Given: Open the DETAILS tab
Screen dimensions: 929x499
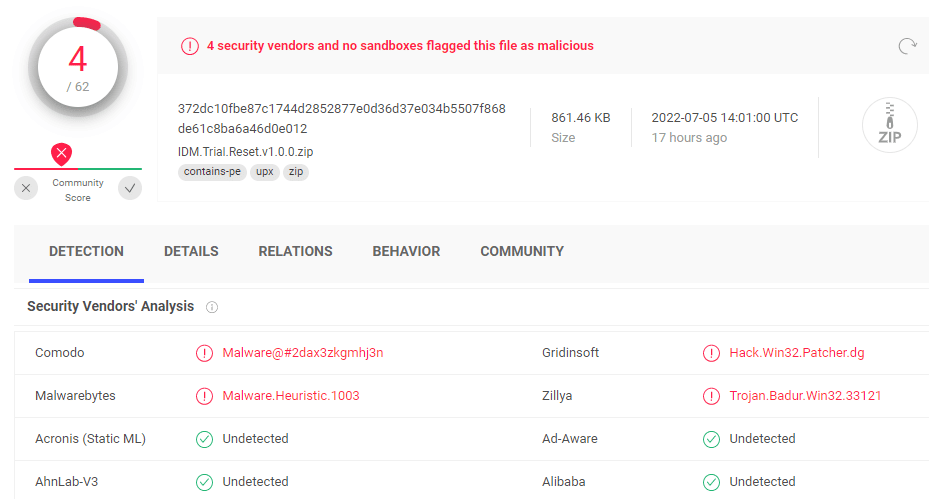Looking at the screenshot, I should pyautogui.click(x=191, y=251).
